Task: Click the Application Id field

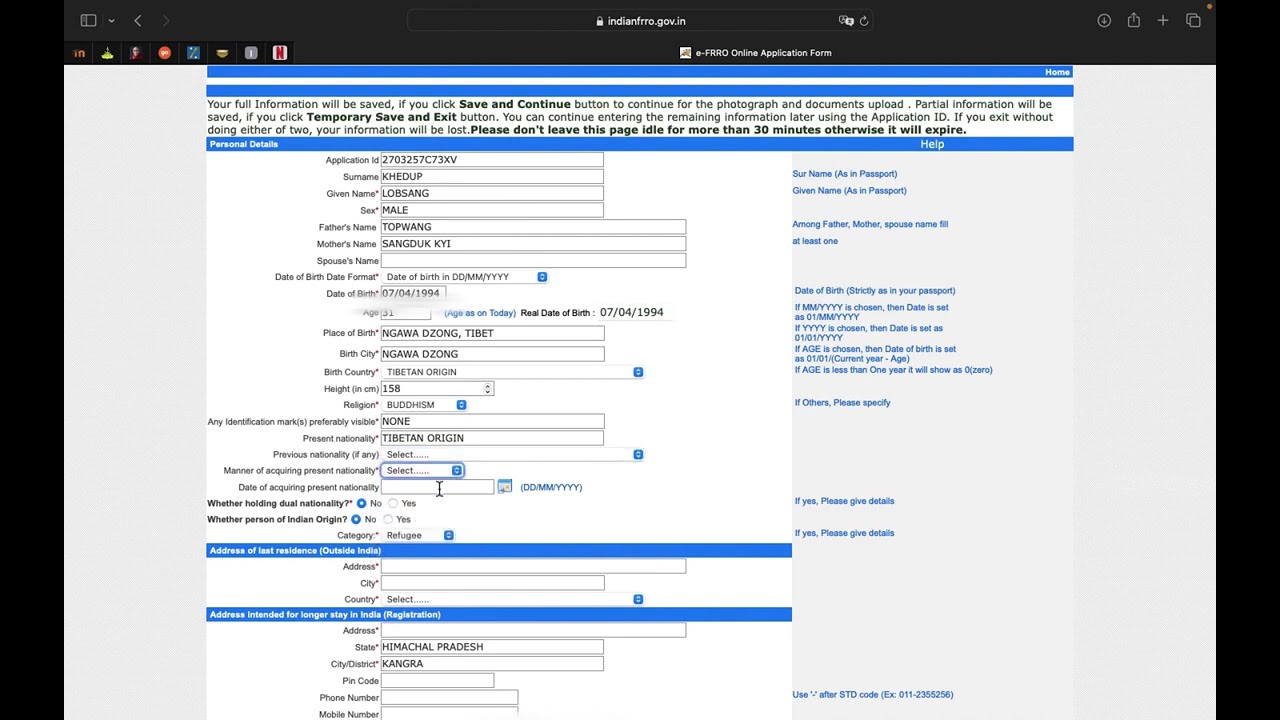Action: (x=492, y=160)
